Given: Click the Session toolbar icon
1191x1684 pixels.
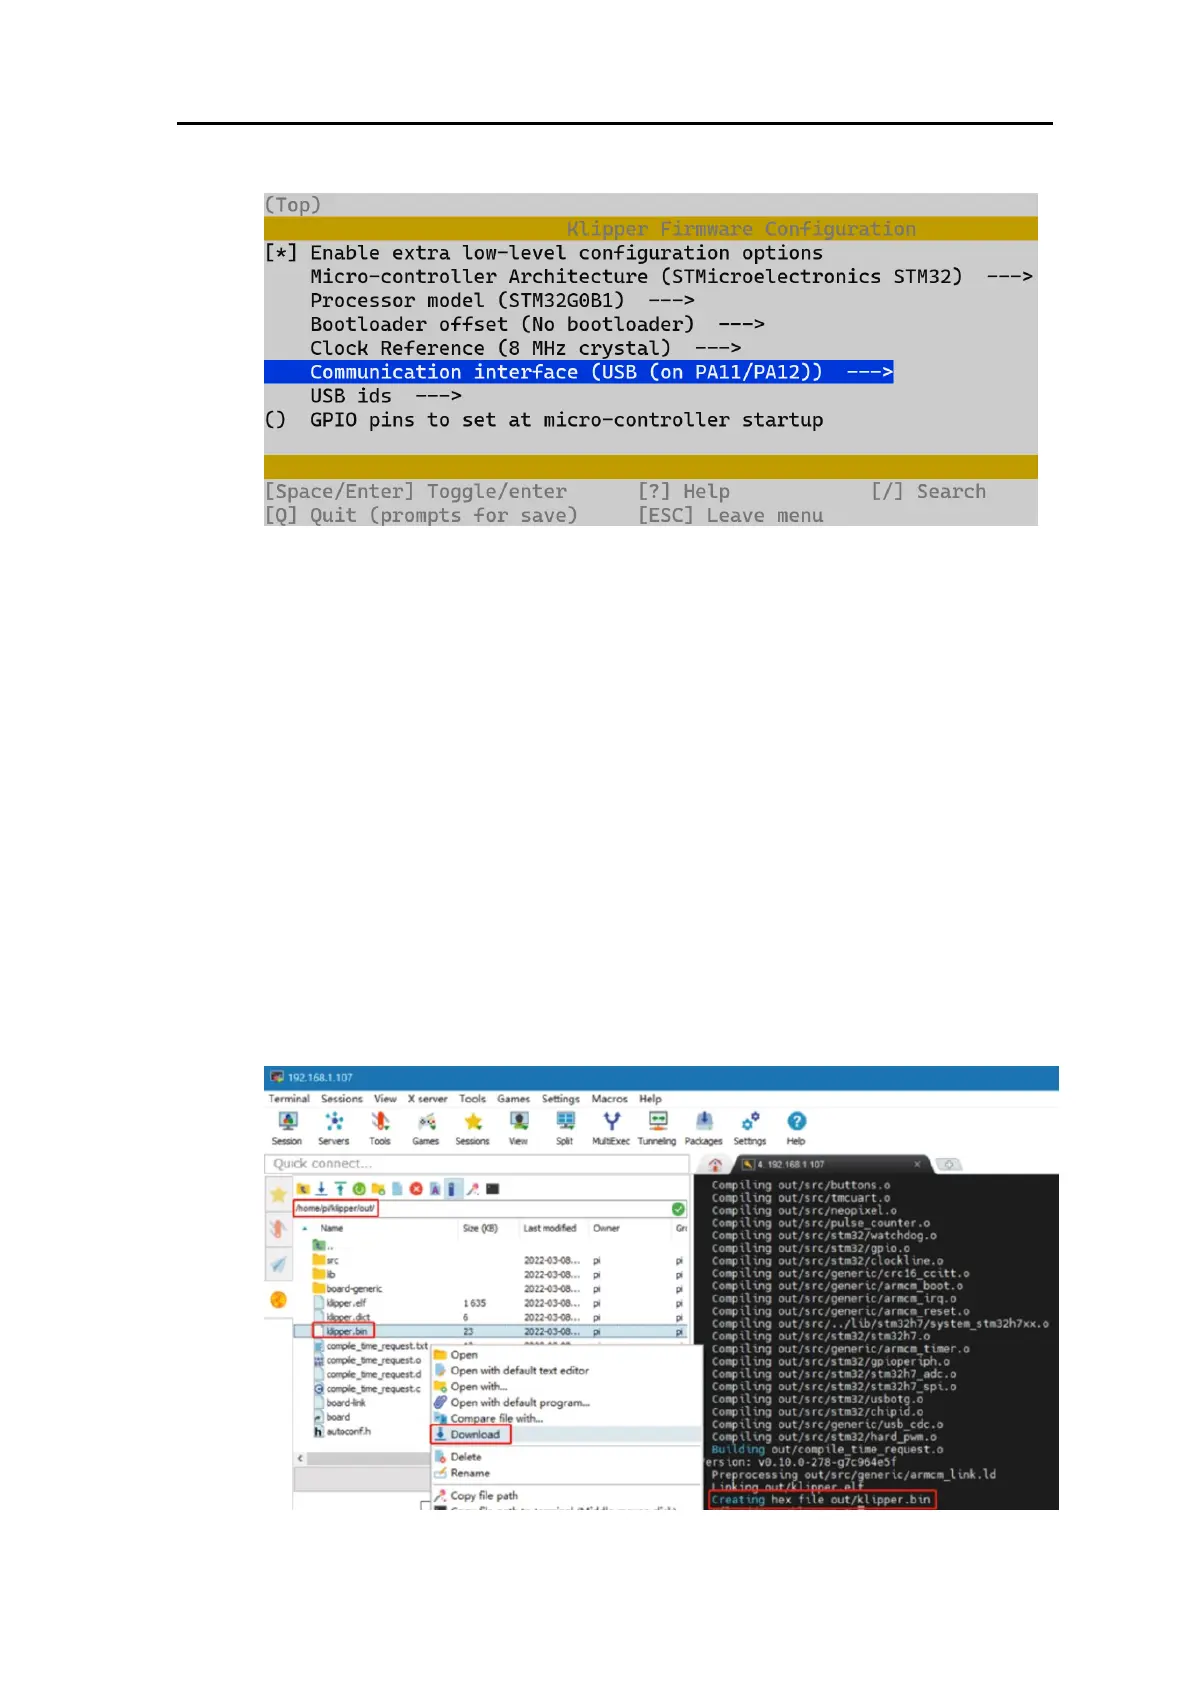Looking at the screenshot, I should click(287, 1127).
